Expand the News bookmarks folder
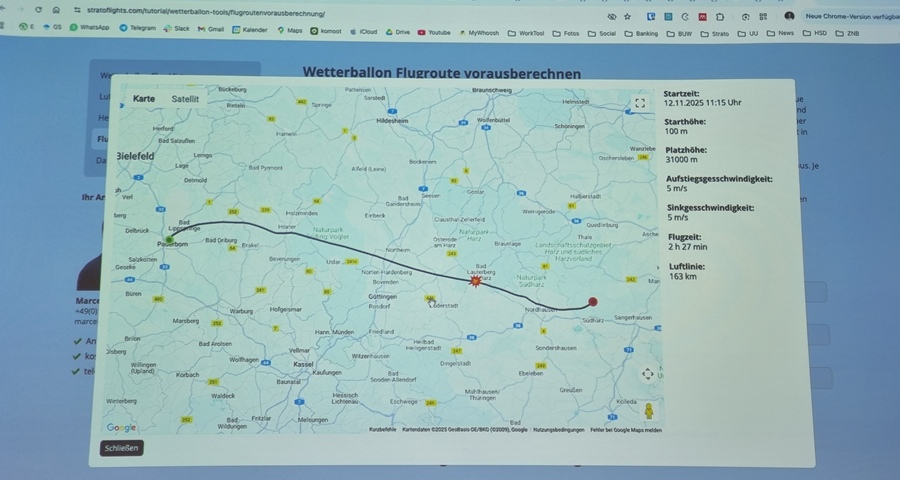This screenshot has height=480, width=900. (x=781, y=33)
